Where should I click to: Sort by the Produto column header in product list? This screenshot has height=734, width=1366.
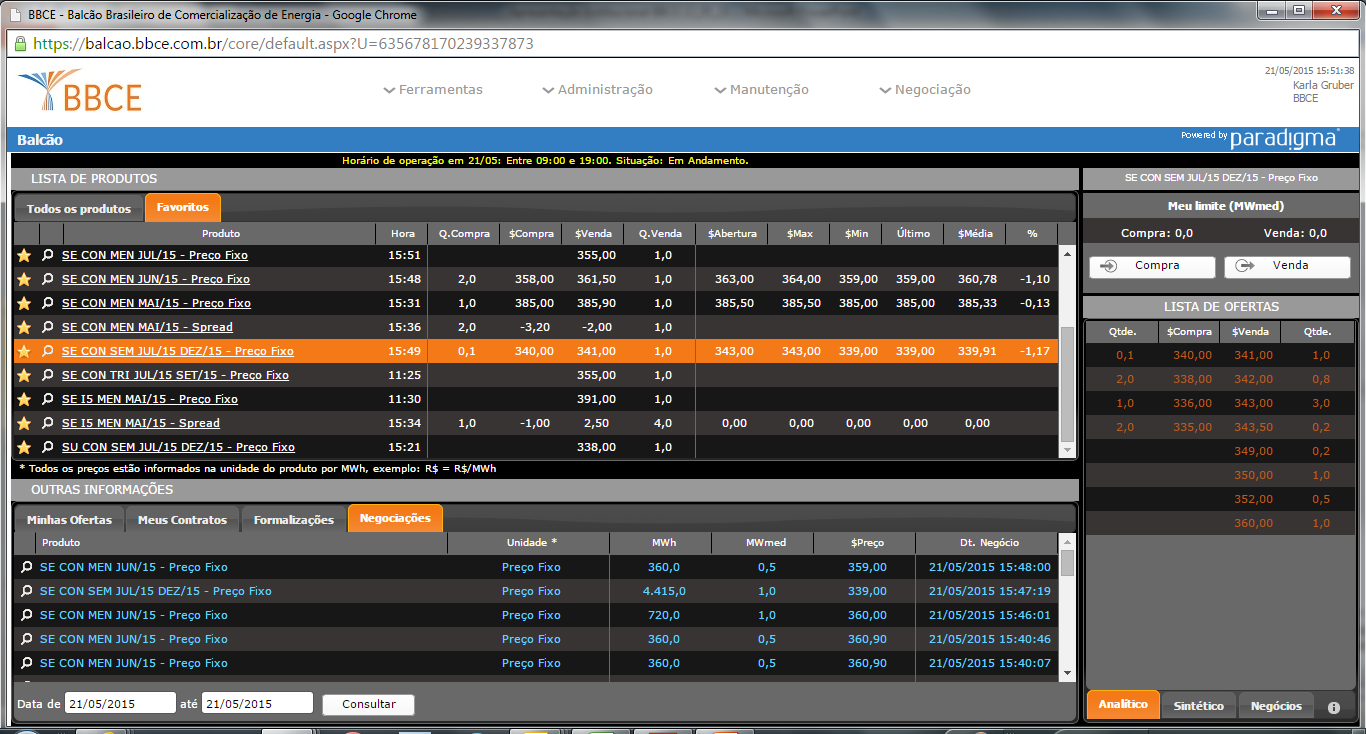click(220, 233)
